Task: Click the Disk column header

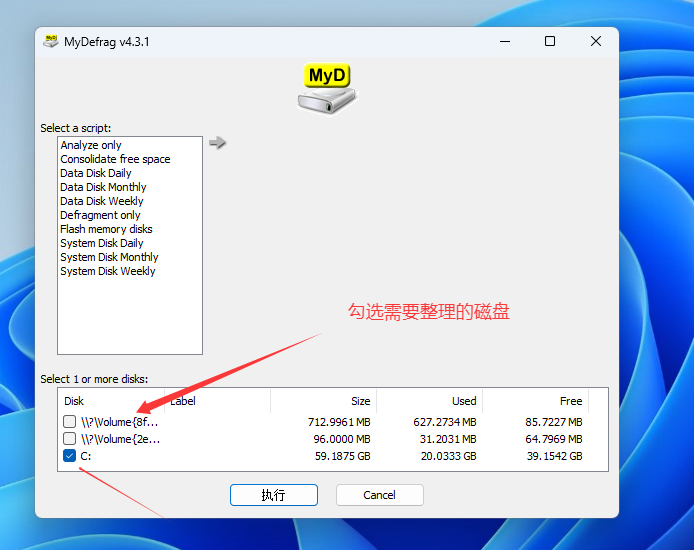Action: coord(112,401)
